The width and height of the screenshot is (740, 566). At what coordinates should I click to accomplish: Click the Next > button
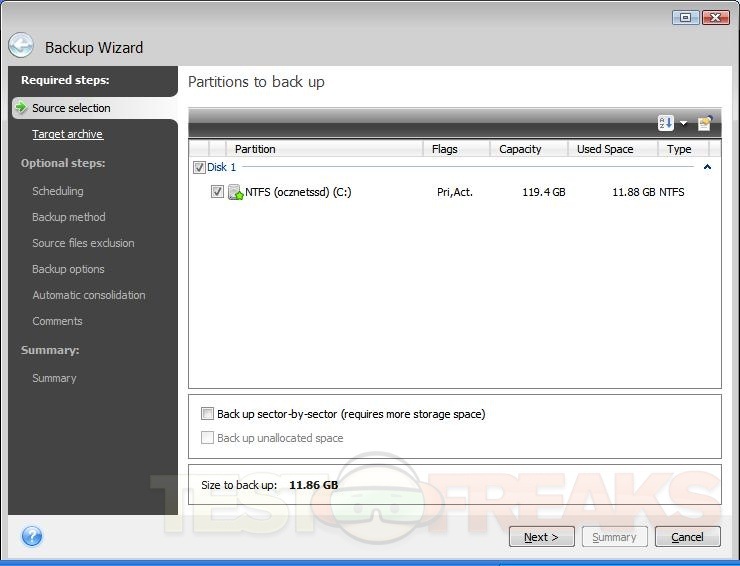coord(541,537)
